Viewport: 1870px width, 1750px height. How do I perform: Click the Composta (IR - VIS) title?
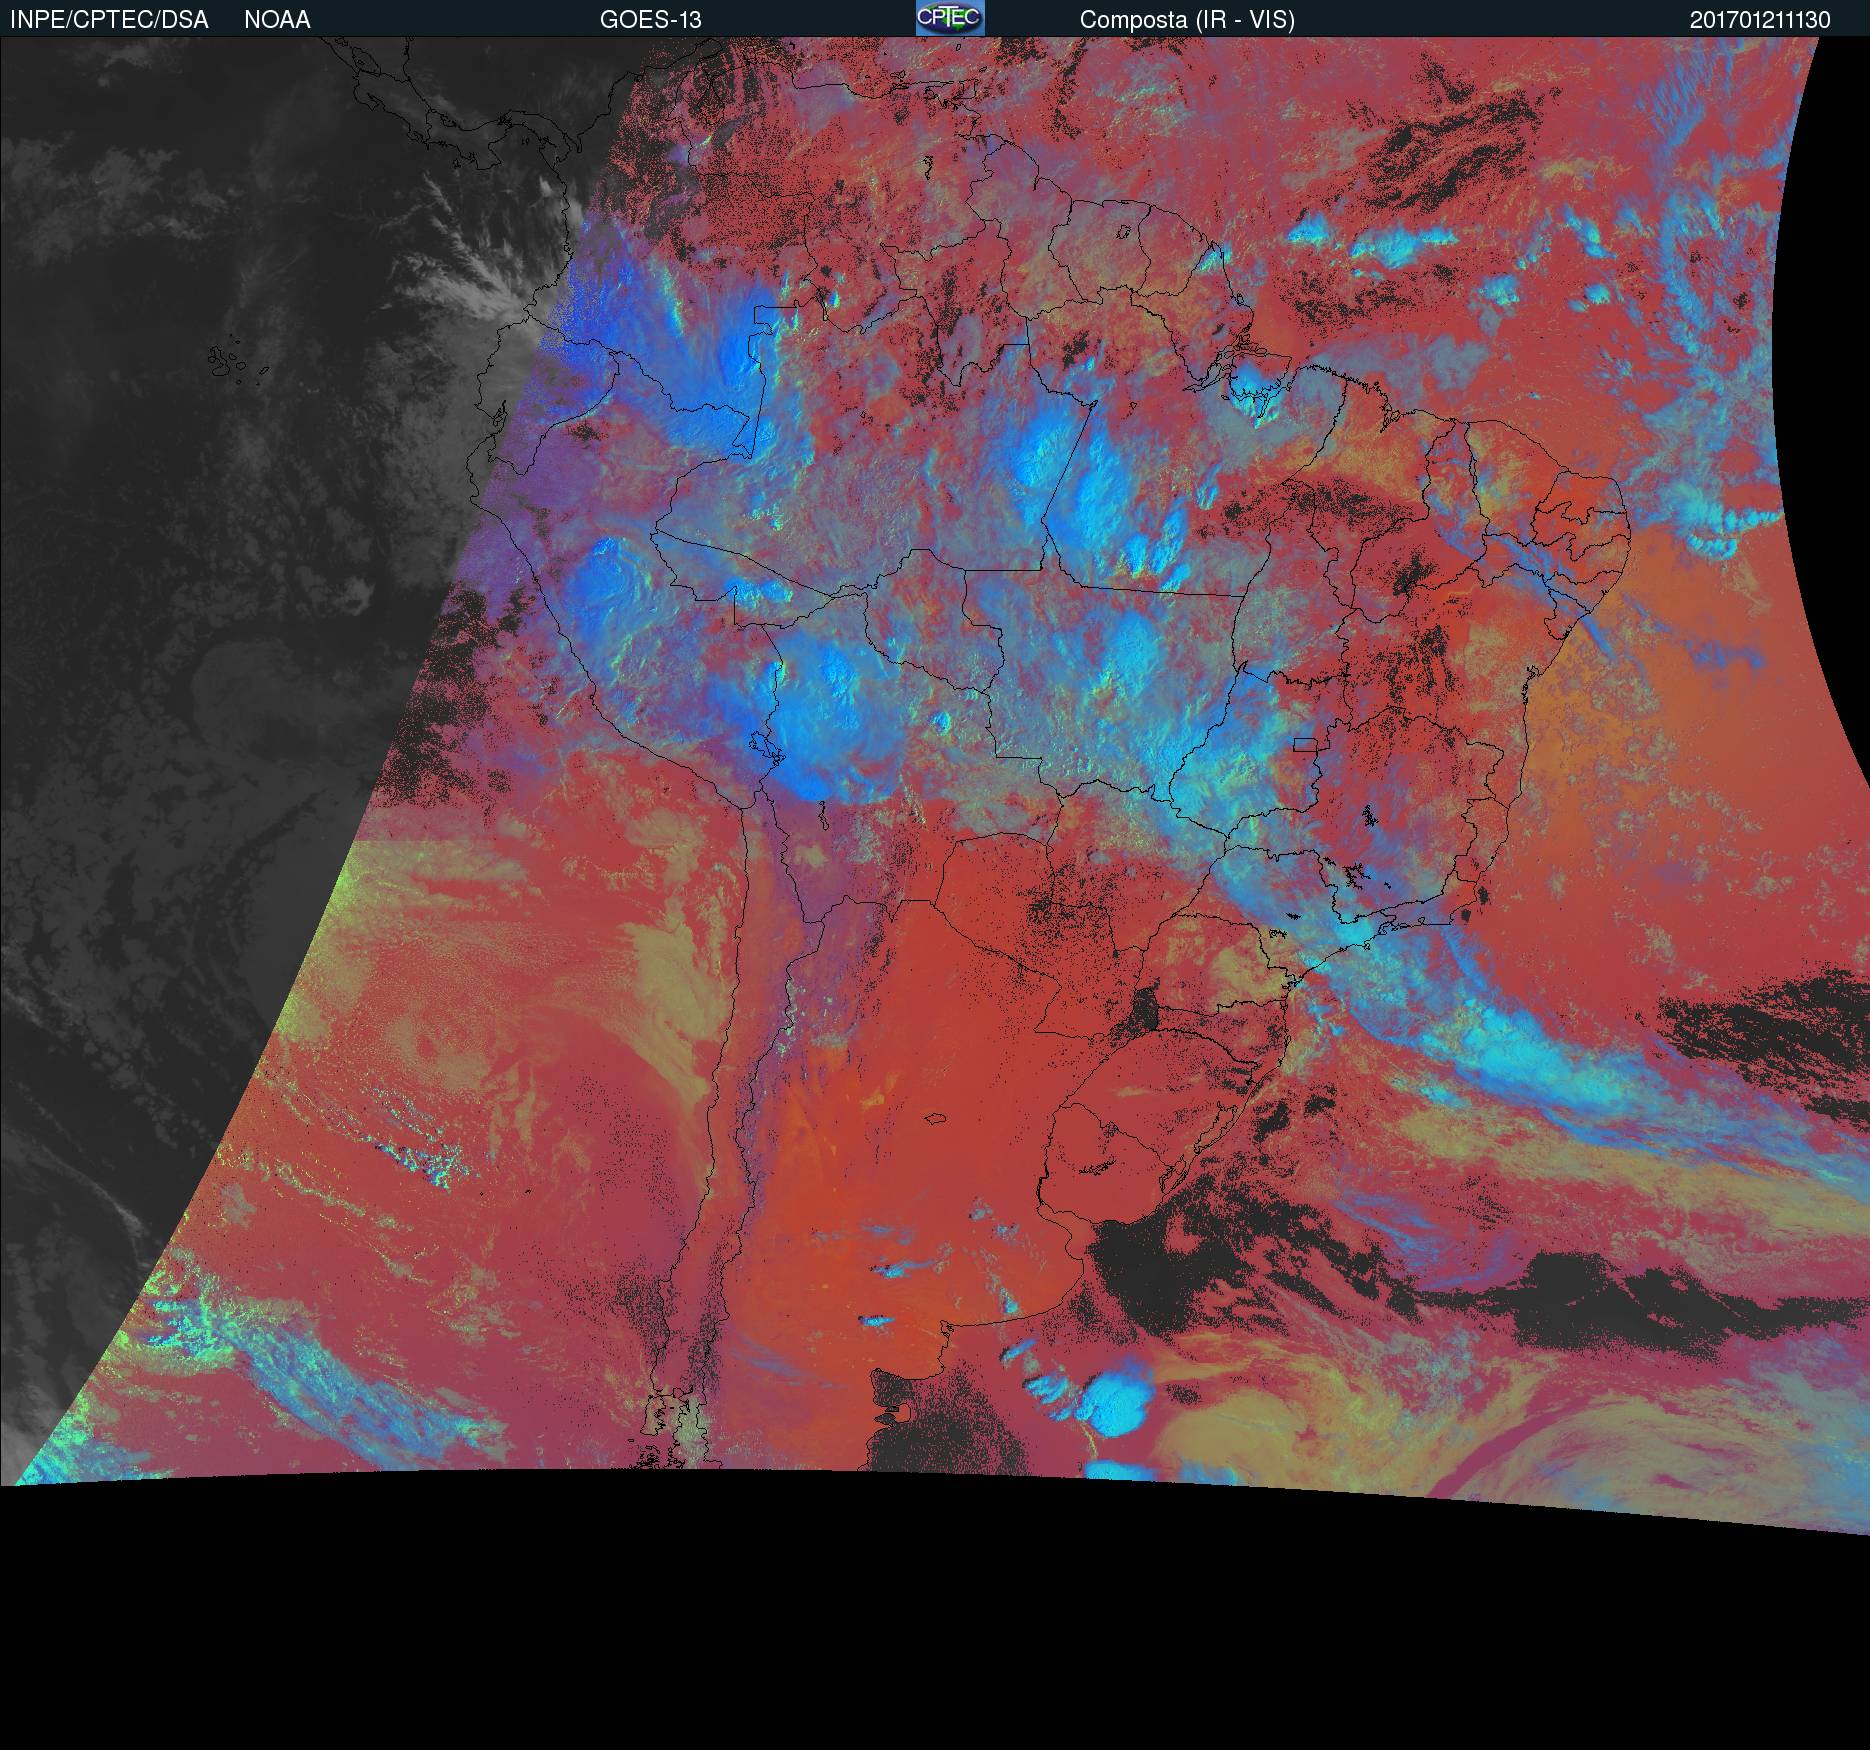pos(1187,20)
